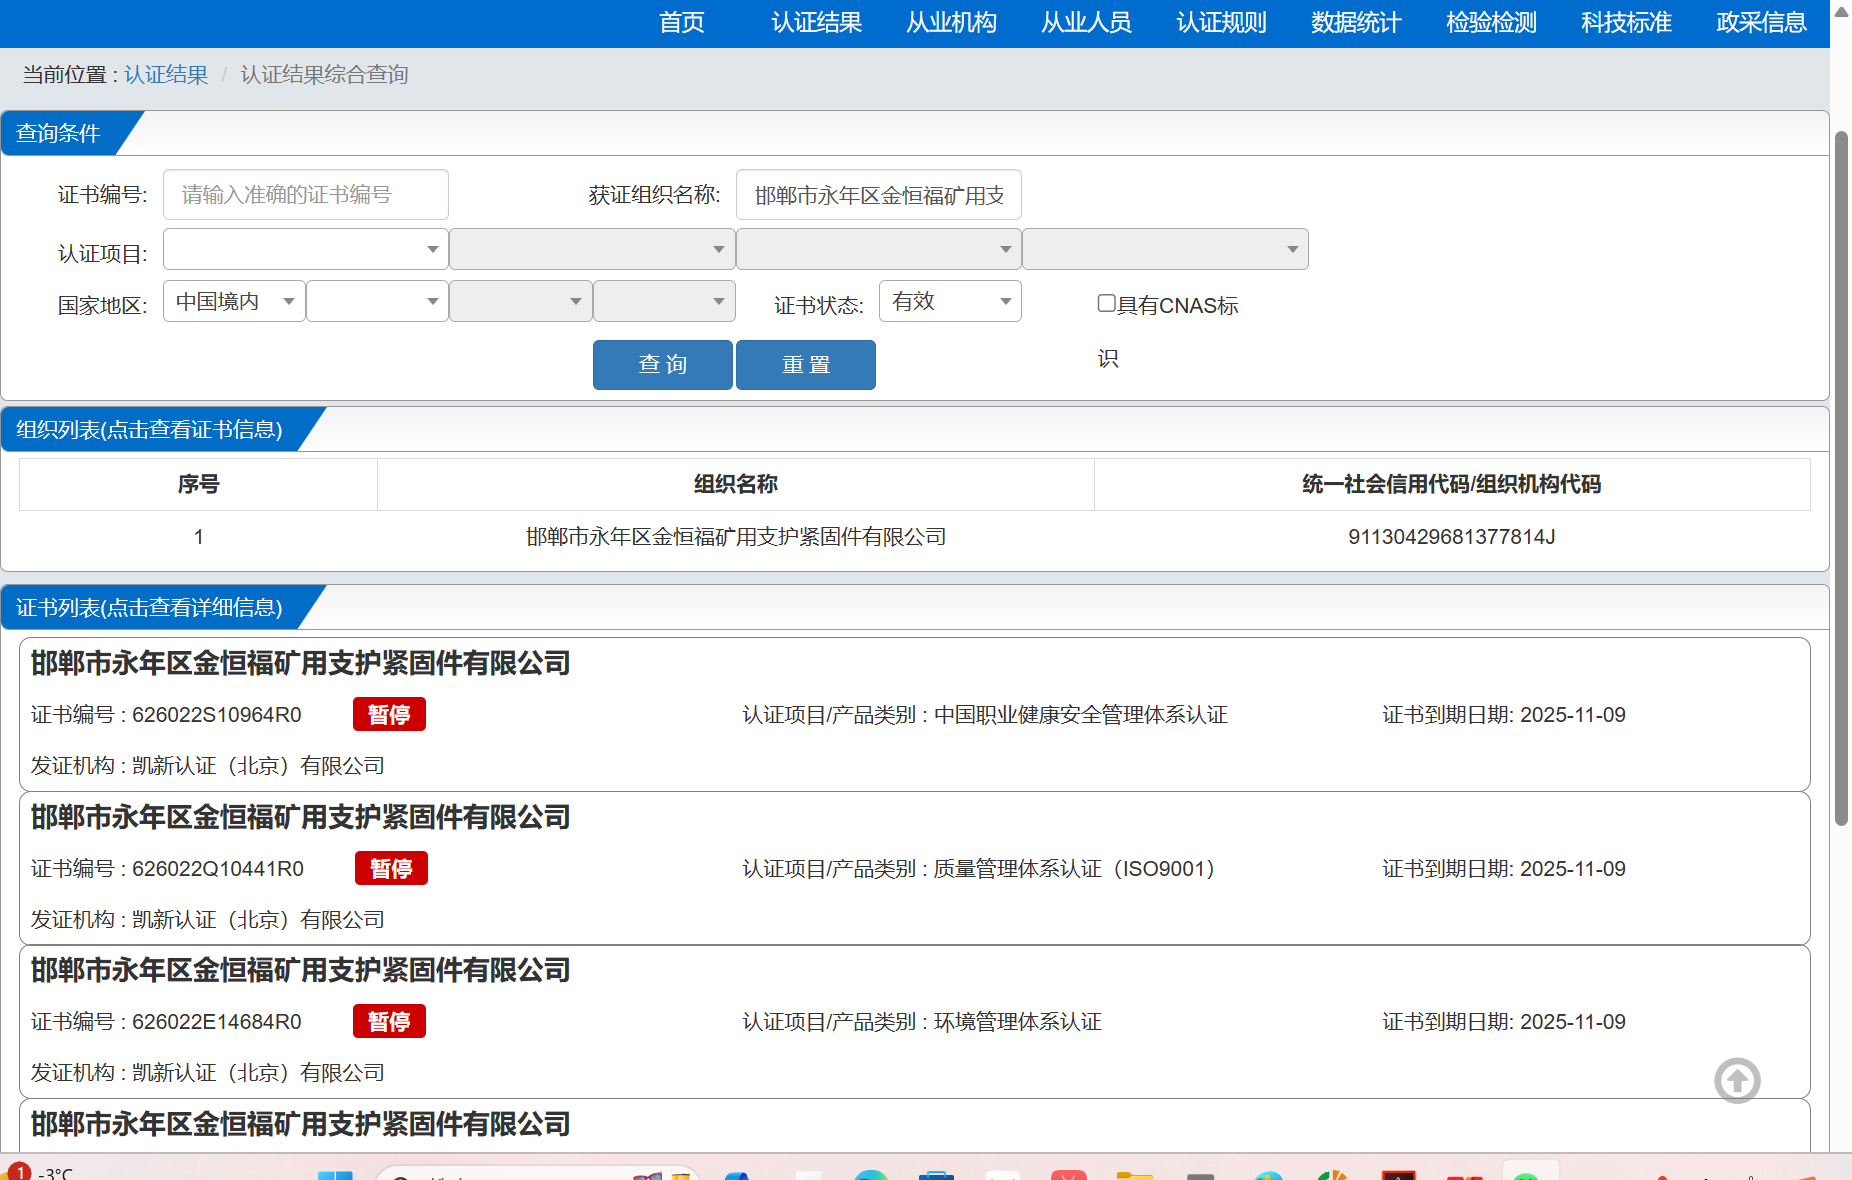This screenshot has width=1852, height=1180.
Task: Open the 中国境内 country dropdown
Action: click(x=234, y=301)
